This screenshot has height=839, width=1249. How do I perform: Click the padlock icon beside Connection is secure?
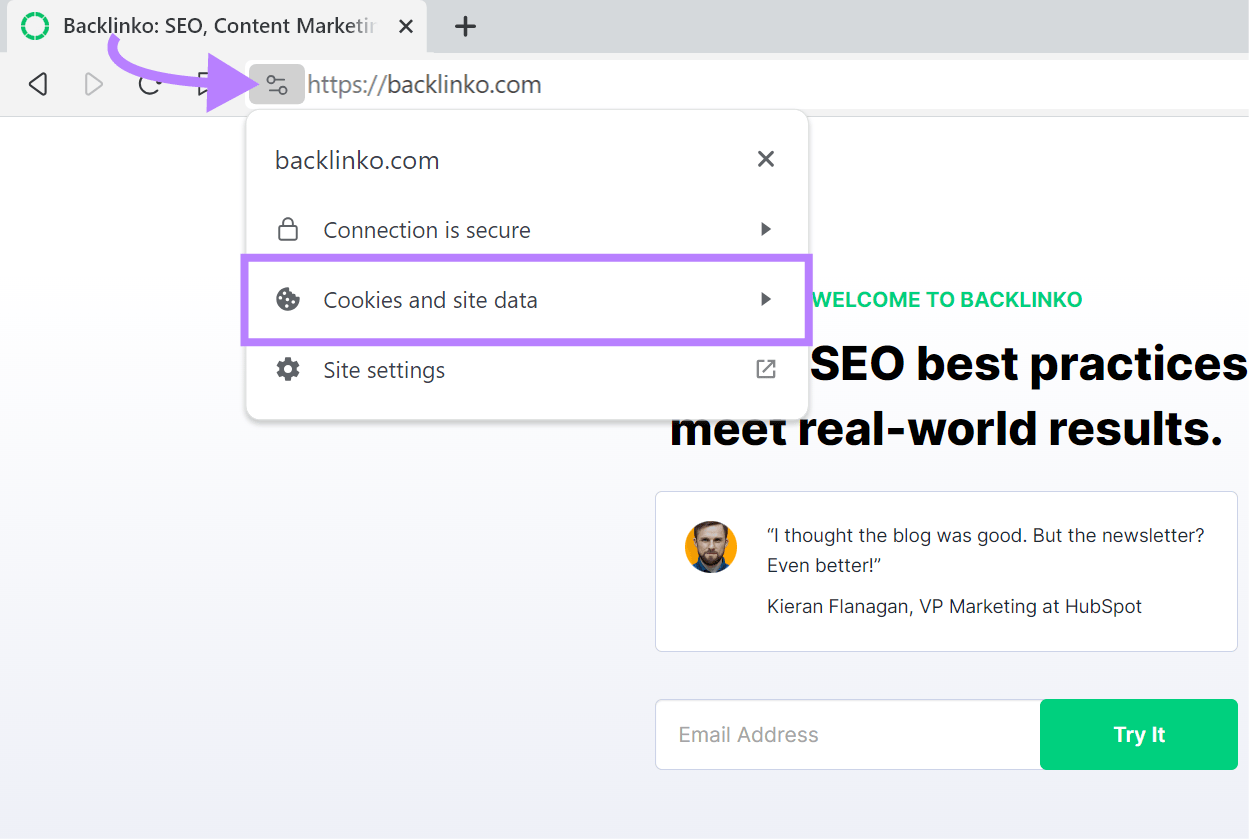click(288, 229)
